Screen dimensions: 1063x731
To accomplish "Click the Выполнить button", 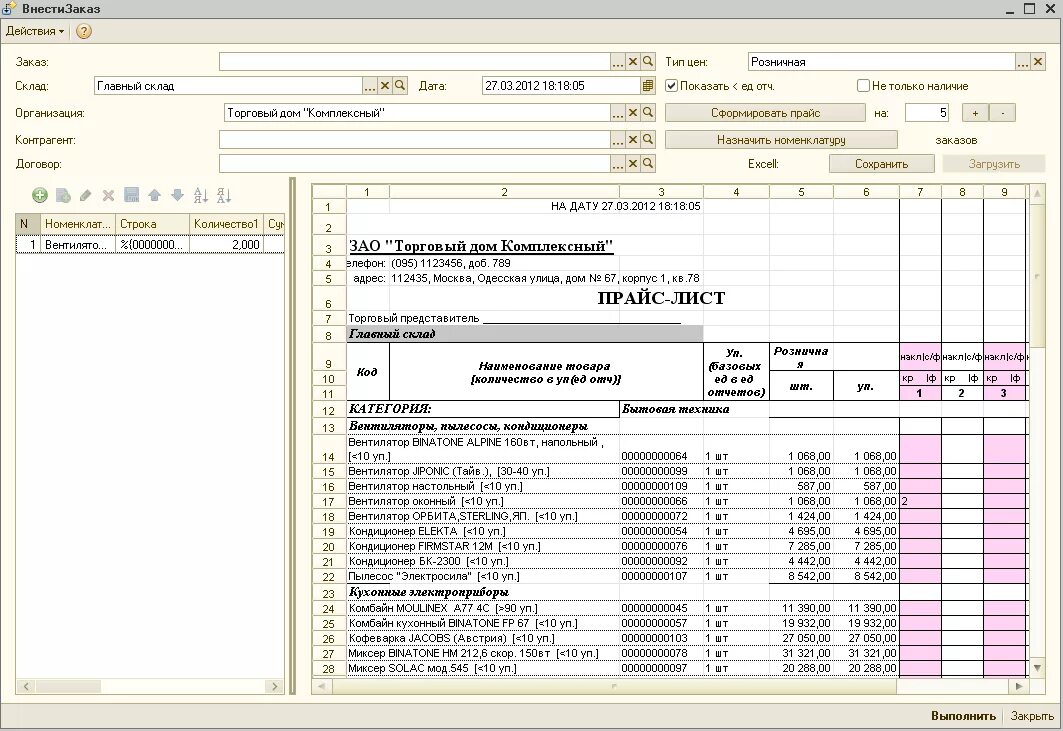I will point(963,715).
